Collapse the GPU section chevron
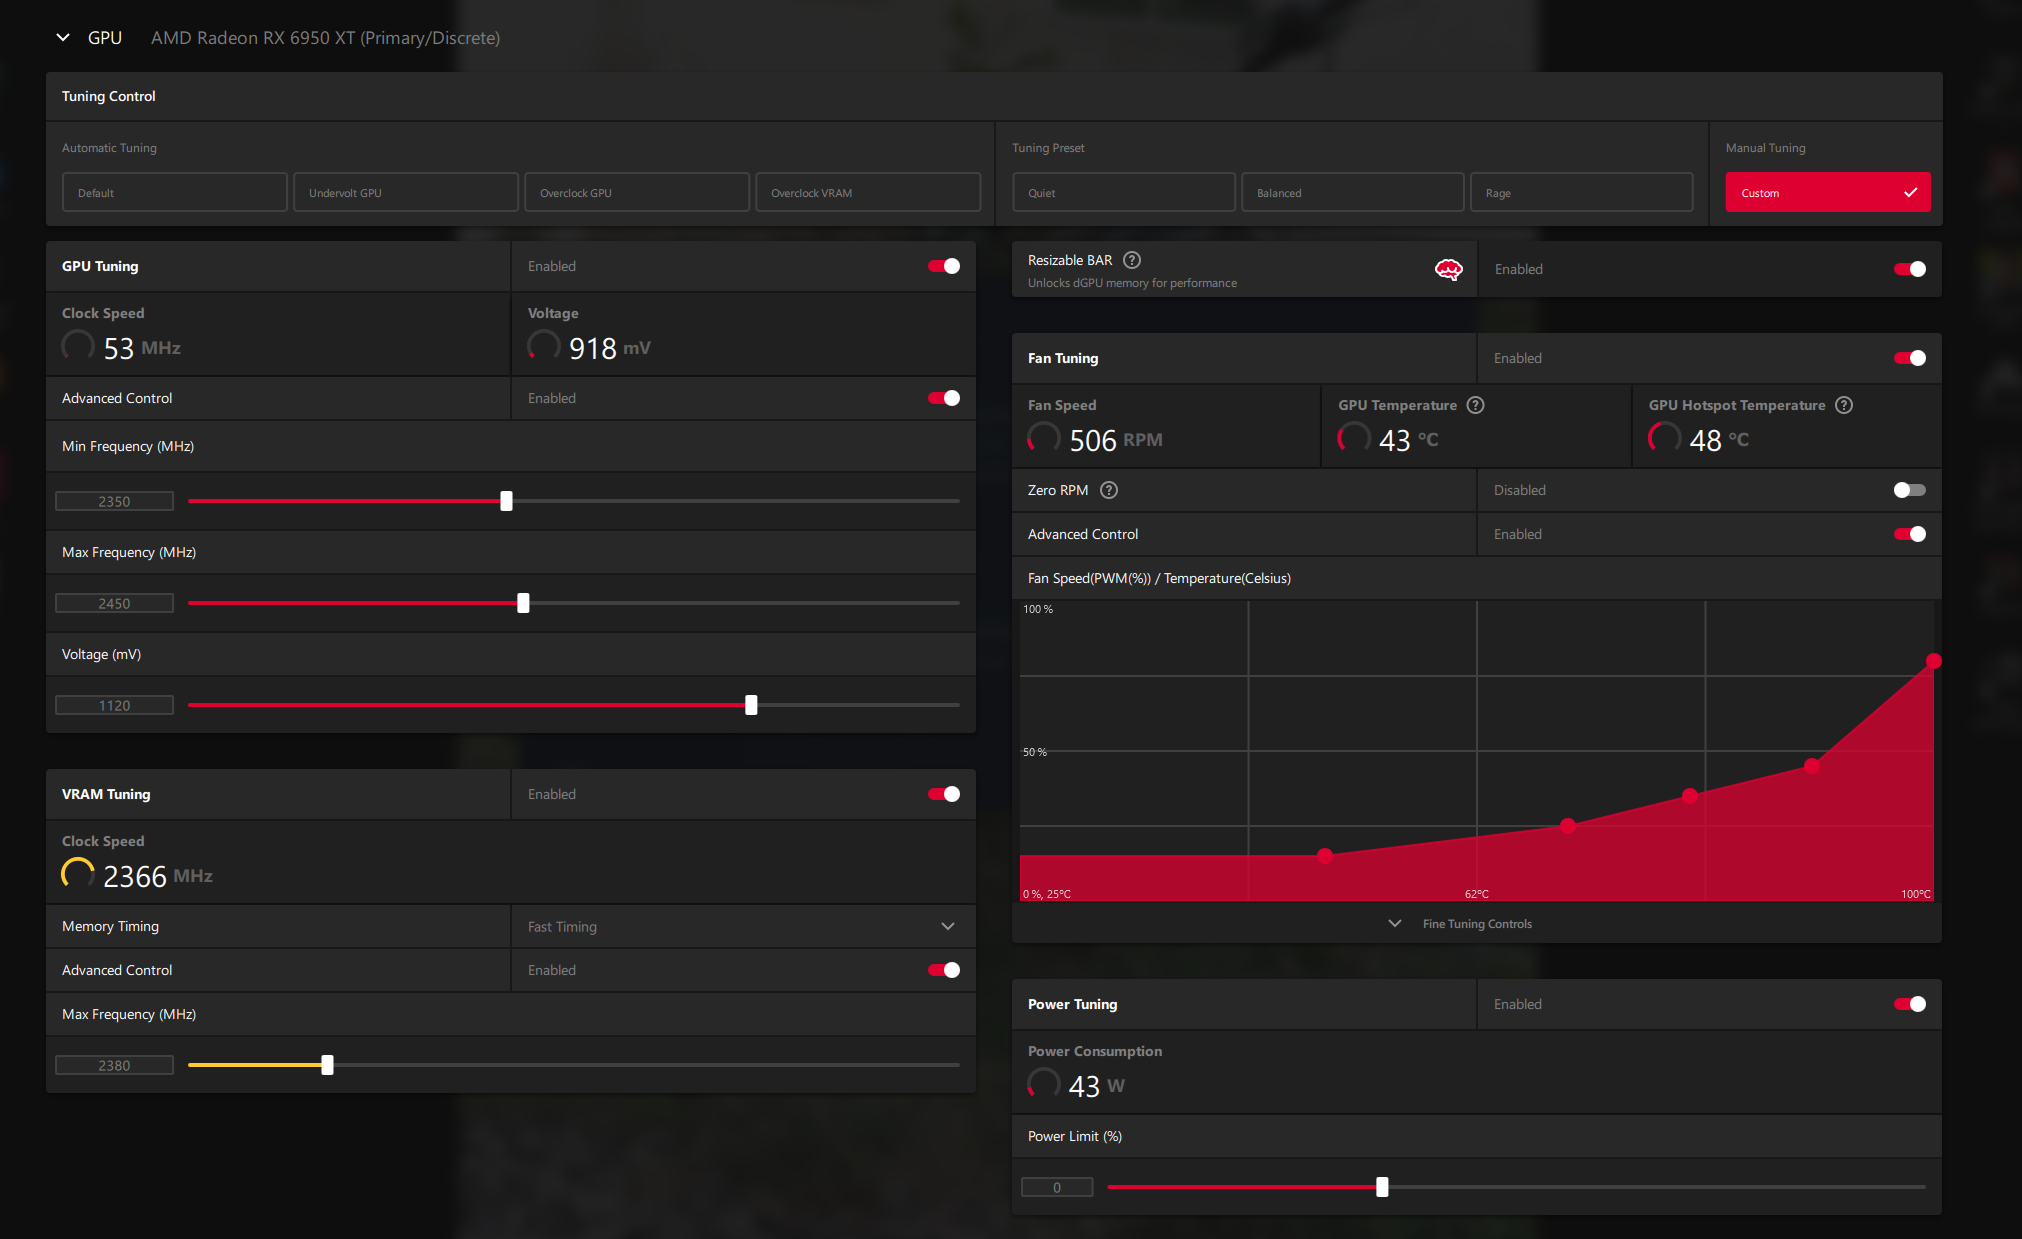The width and height of the screenshot is (2022, 1239). coord(63,38)
